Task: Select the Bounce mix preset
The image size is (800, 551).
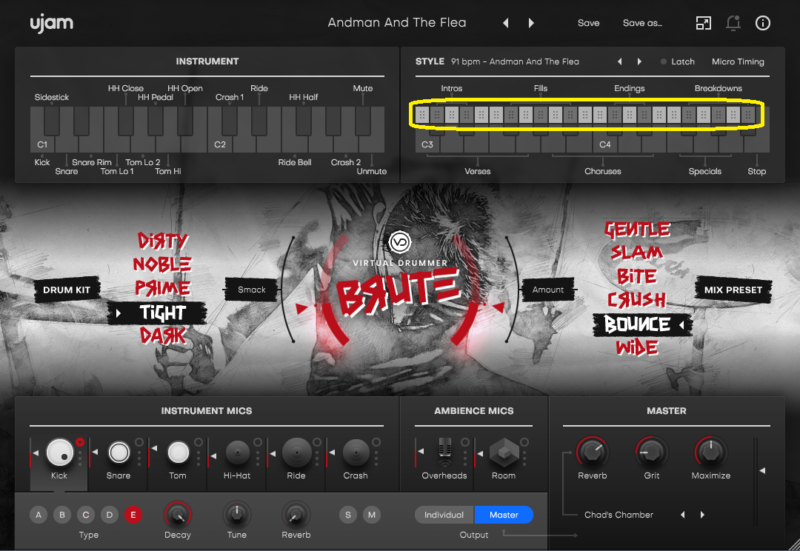Action: click(x=642, y=324)
